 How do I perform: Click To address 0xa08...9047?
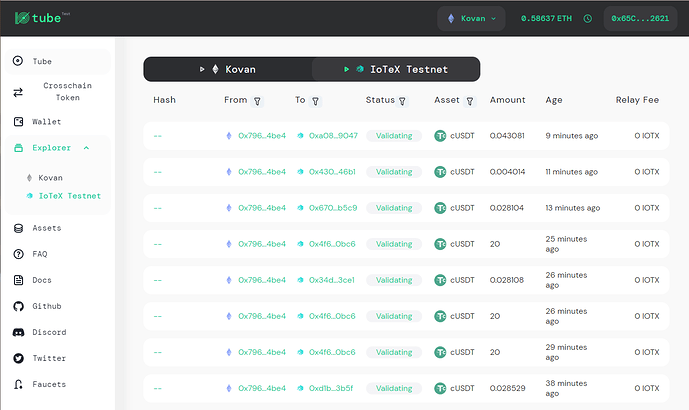333,136
